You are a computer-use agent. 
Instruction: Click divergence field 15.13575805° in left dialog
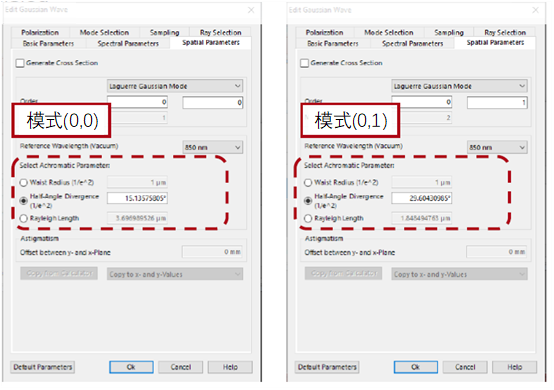click(137, 198)
